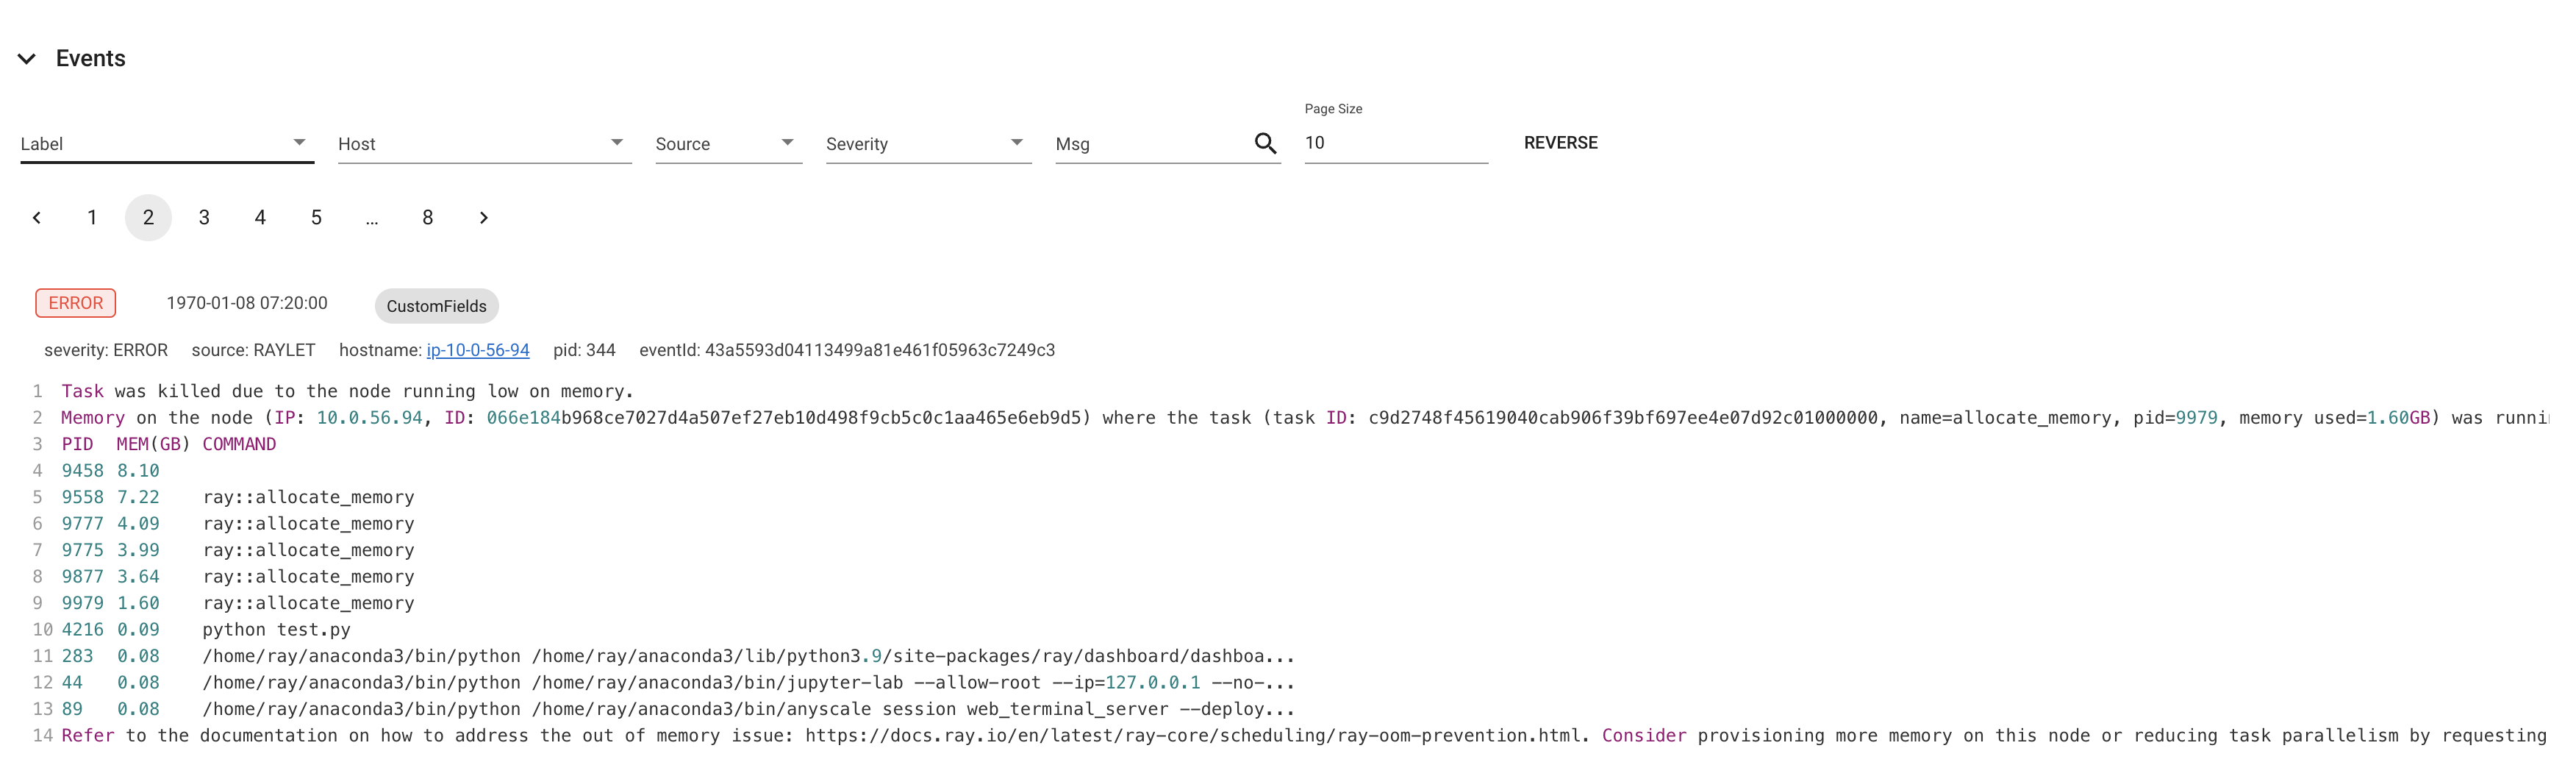Jump to page 1

(x=92, y=218)
